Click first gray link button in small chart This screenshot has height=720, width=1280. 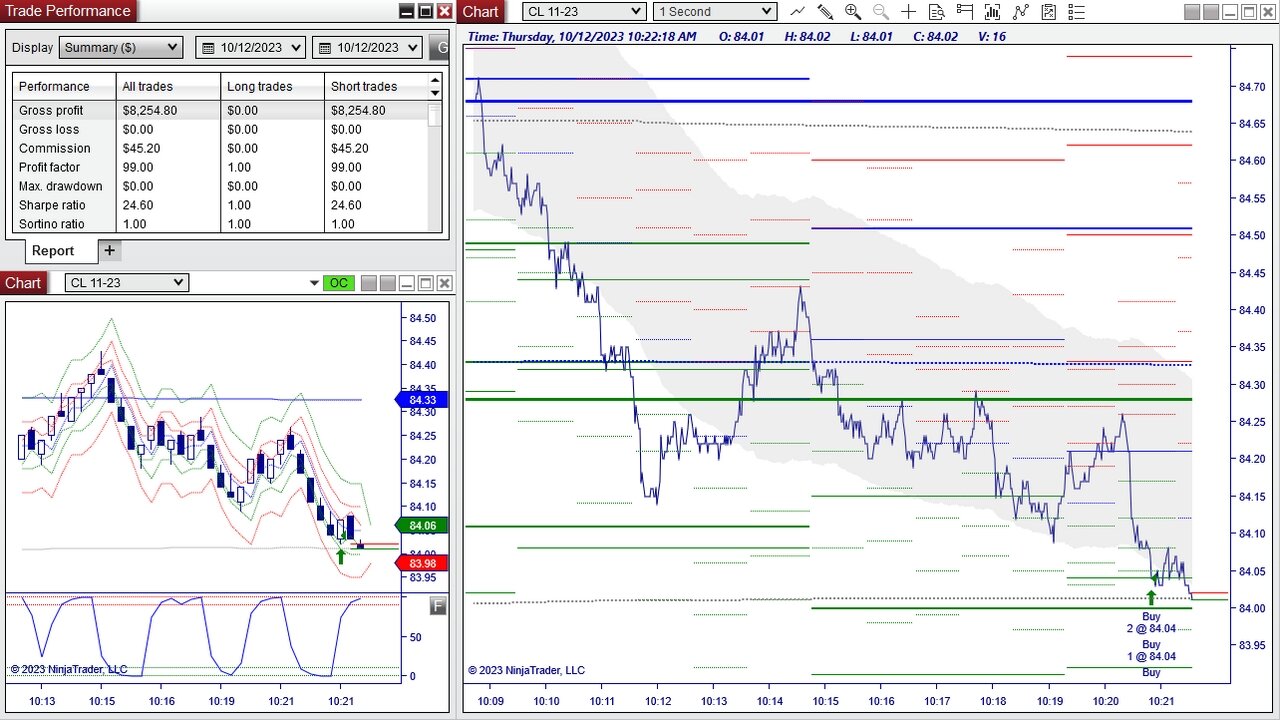pos(369,283)
